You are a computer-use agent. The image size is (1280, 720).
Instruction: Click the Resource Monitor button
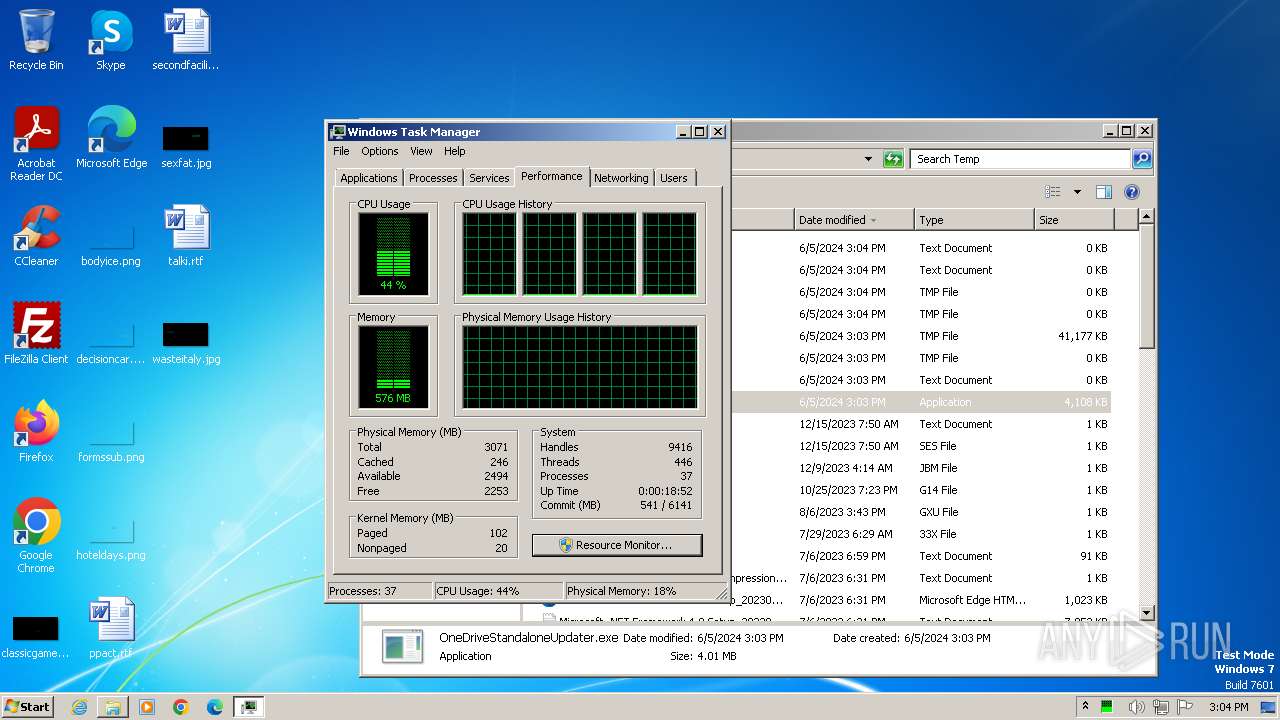click(x=617, y=545)
